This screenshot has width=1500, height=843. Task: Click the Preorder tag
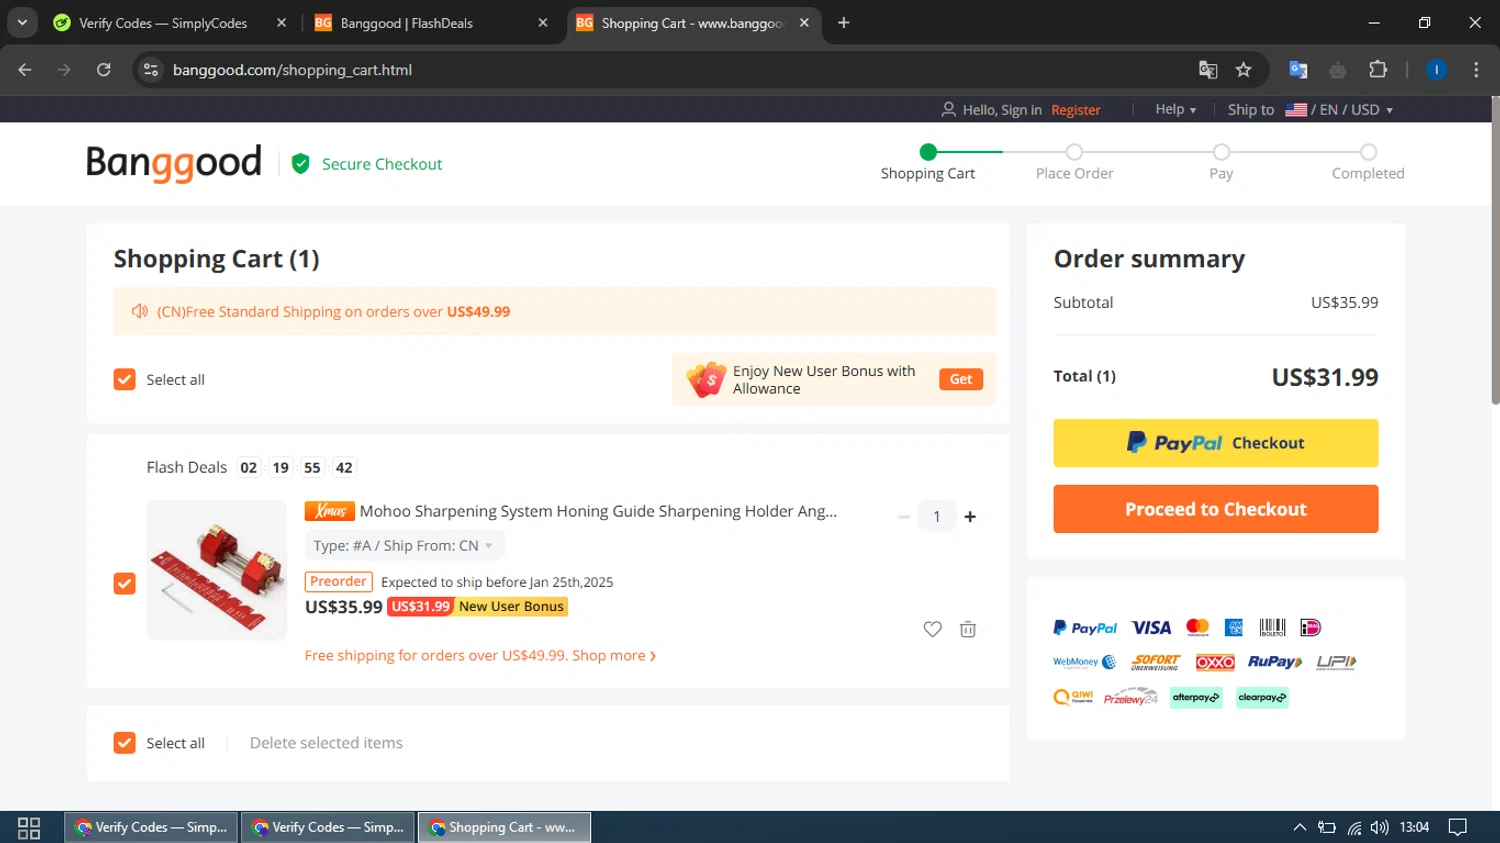338,582
